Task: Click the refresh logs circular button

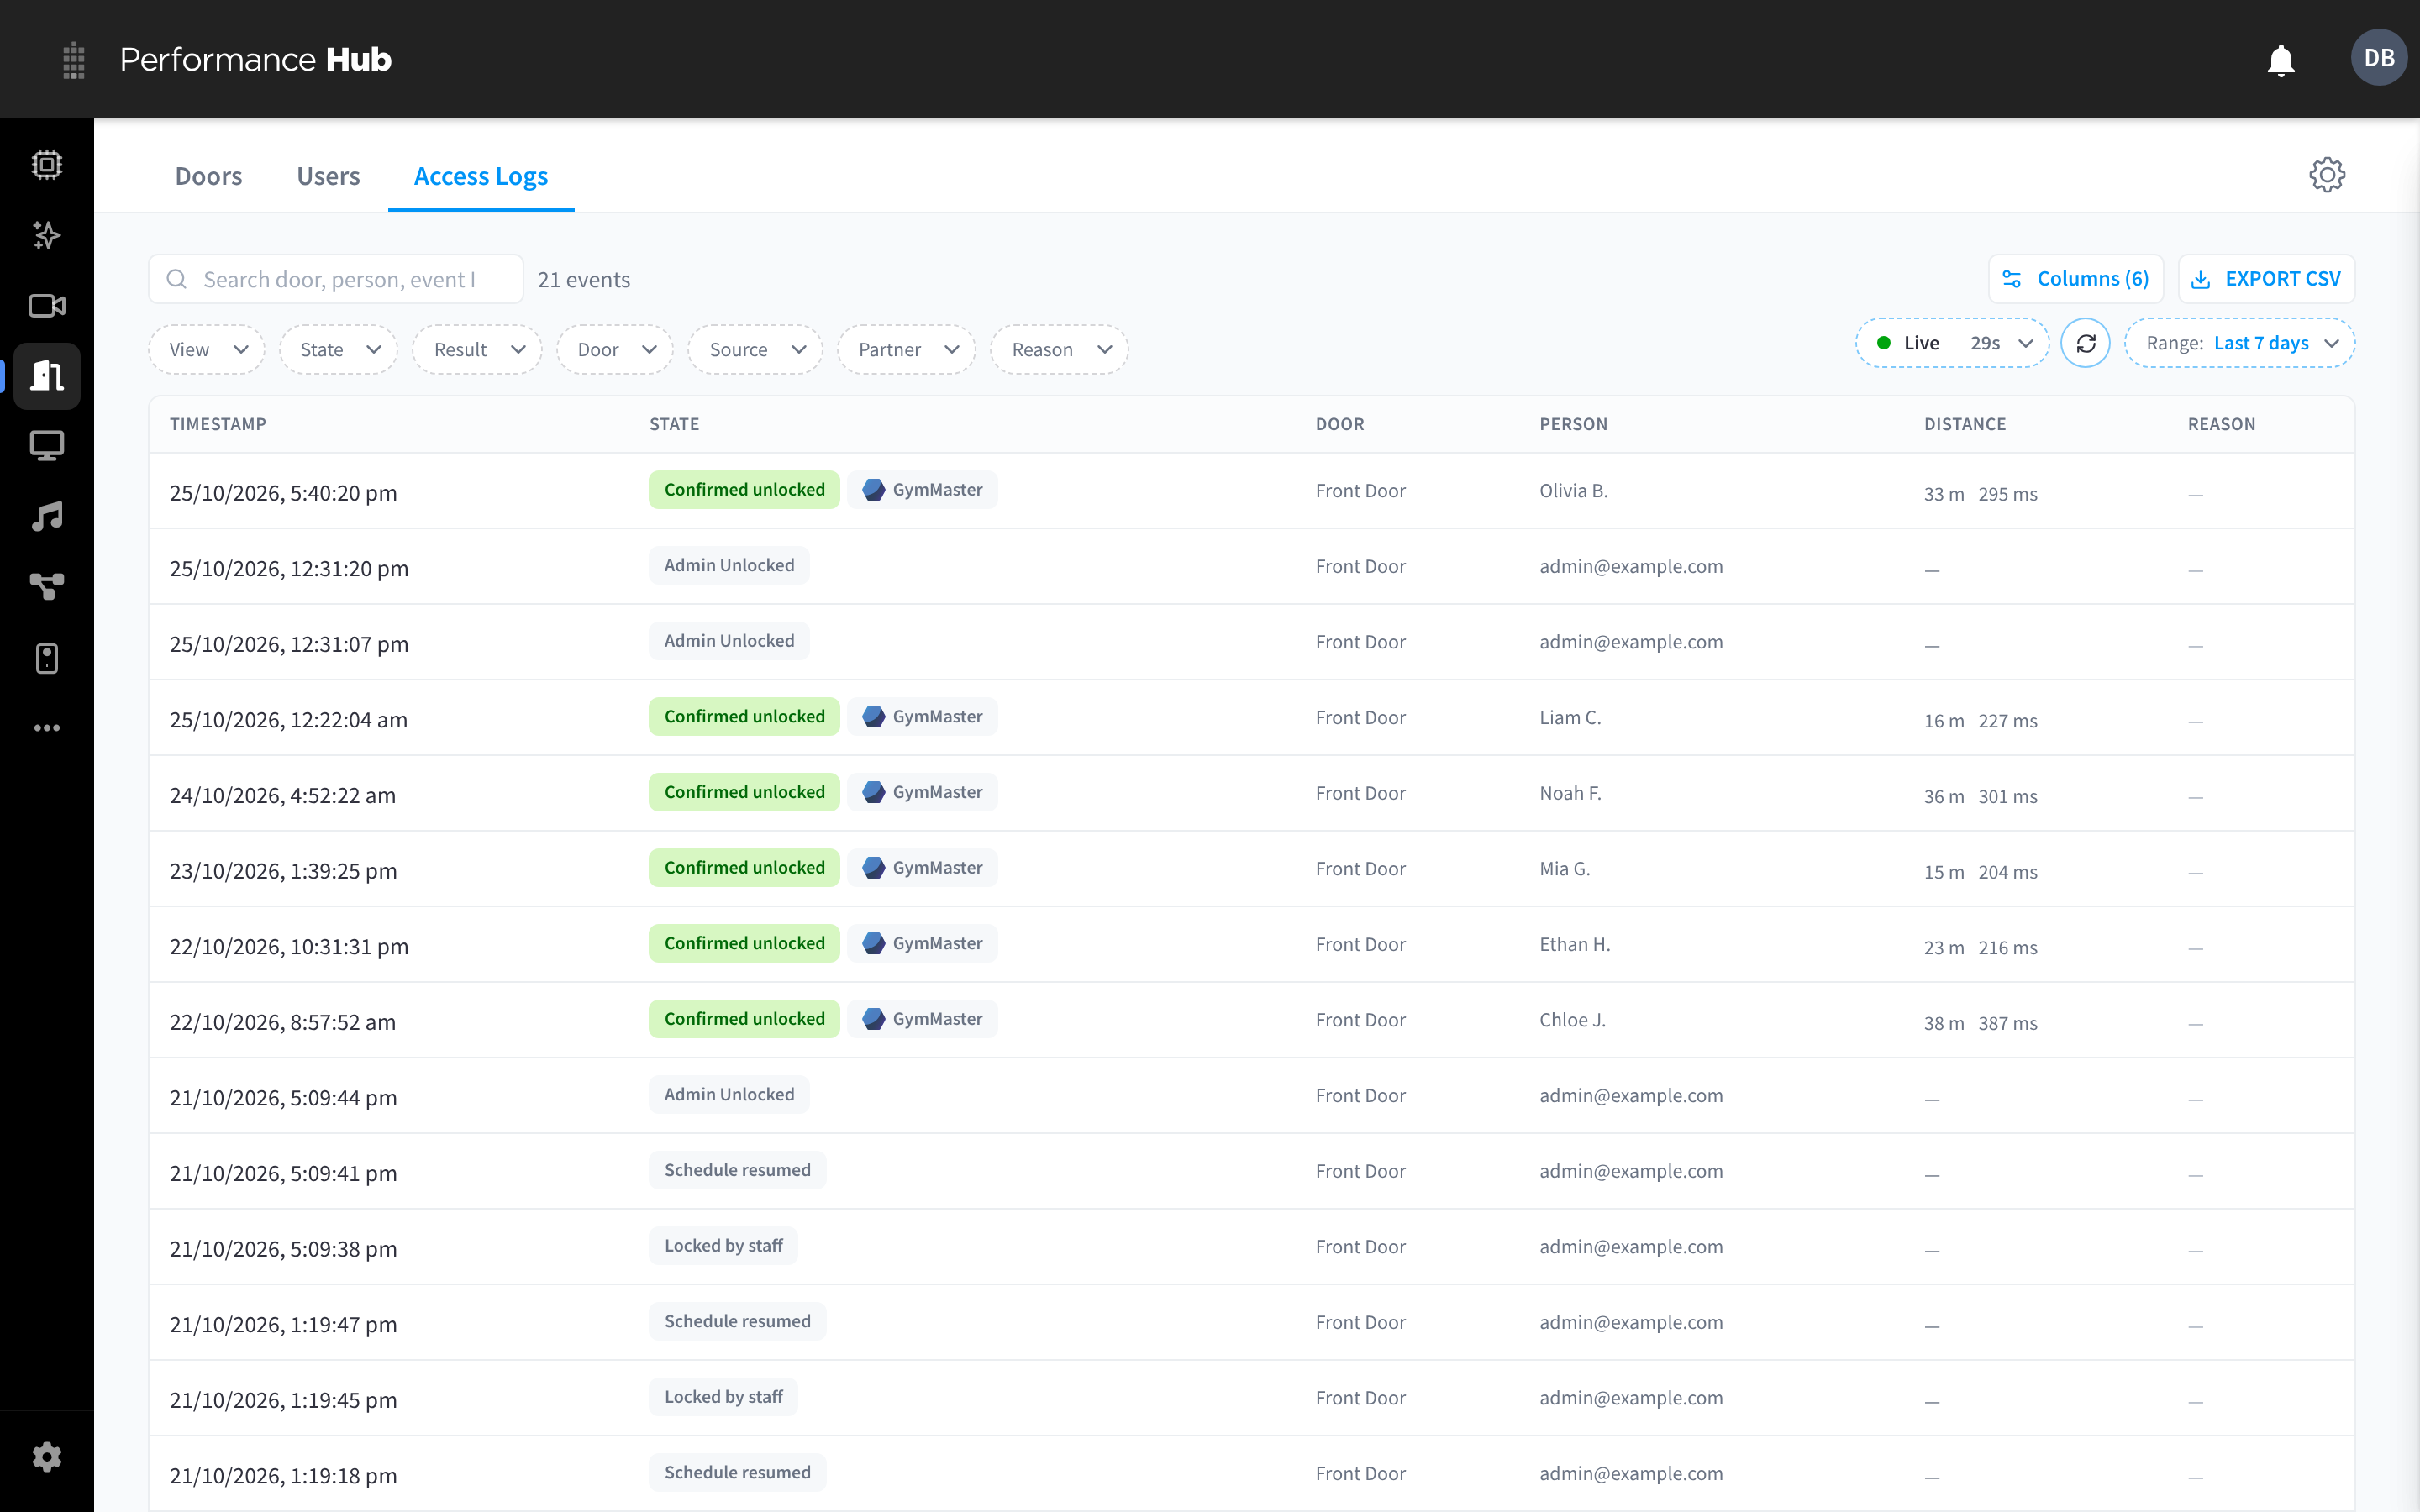Action: click(x=2085, y=344)
